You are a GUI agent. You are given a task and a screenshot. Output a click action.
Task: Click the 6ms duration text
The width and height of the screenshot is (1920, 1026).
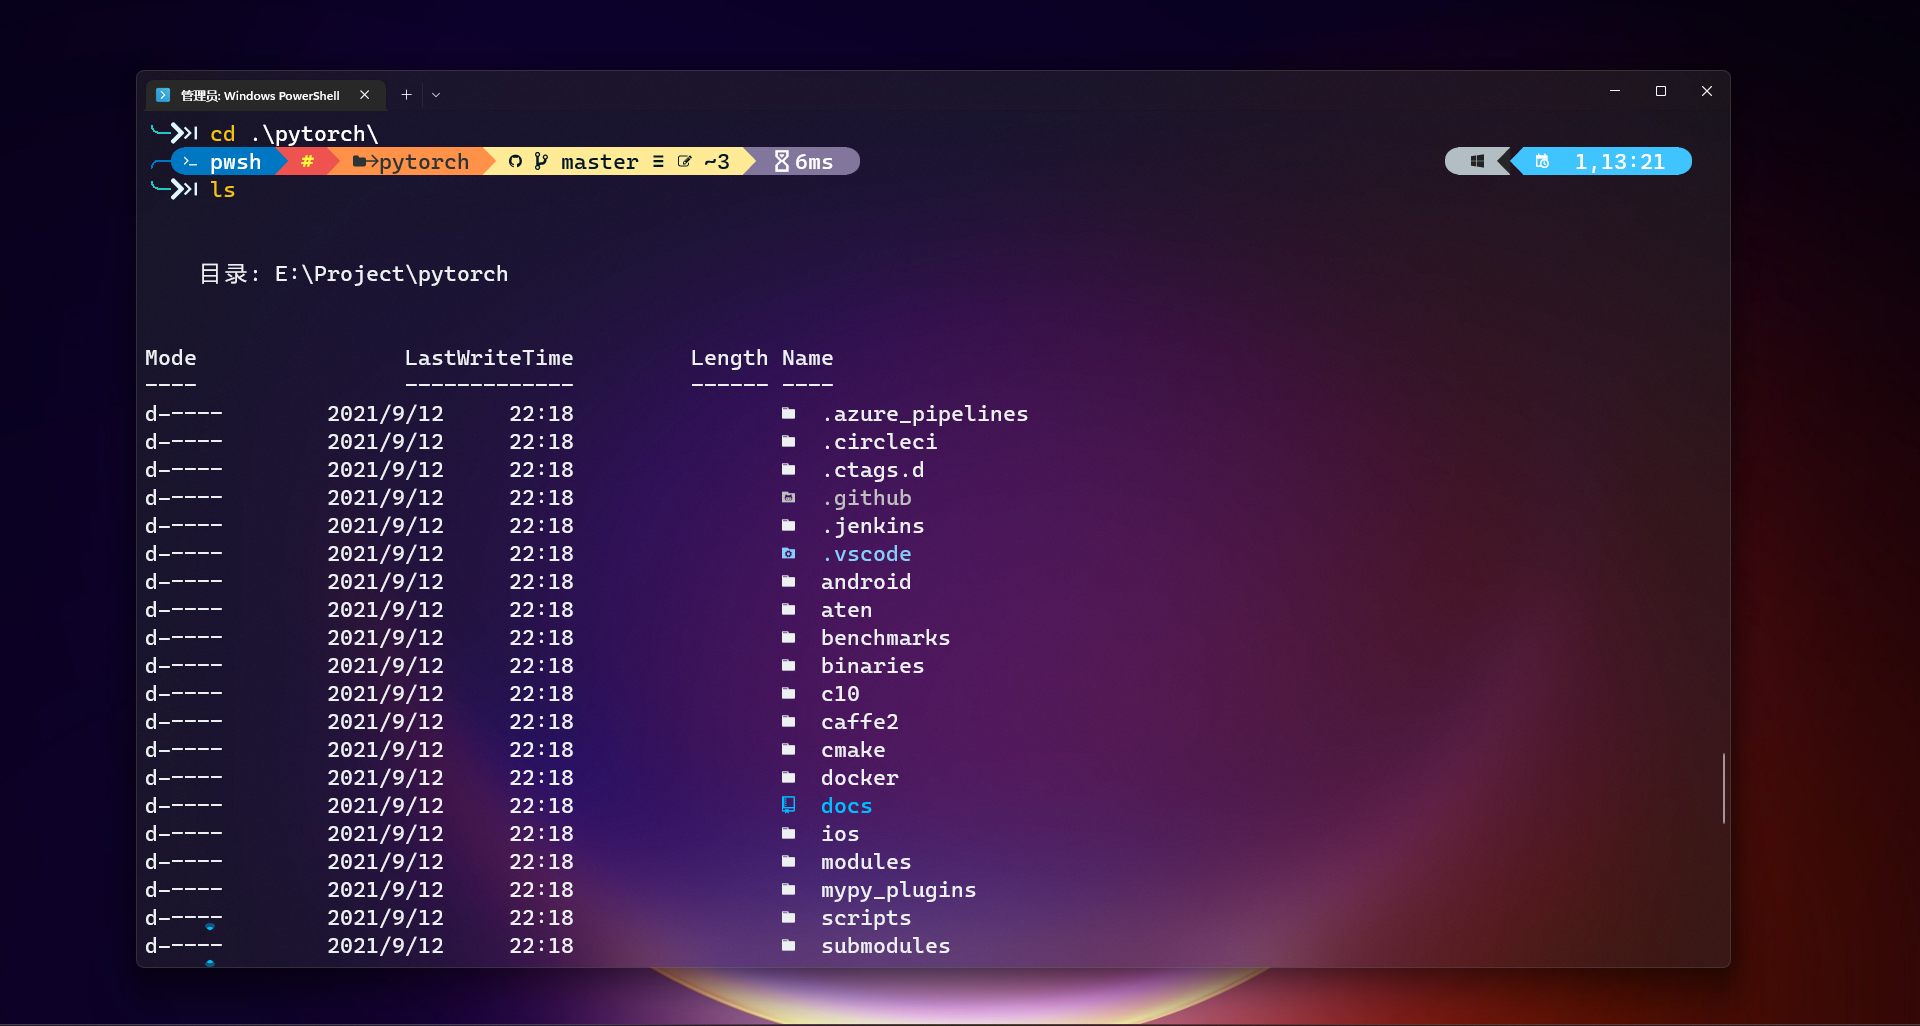coord(814,162)
